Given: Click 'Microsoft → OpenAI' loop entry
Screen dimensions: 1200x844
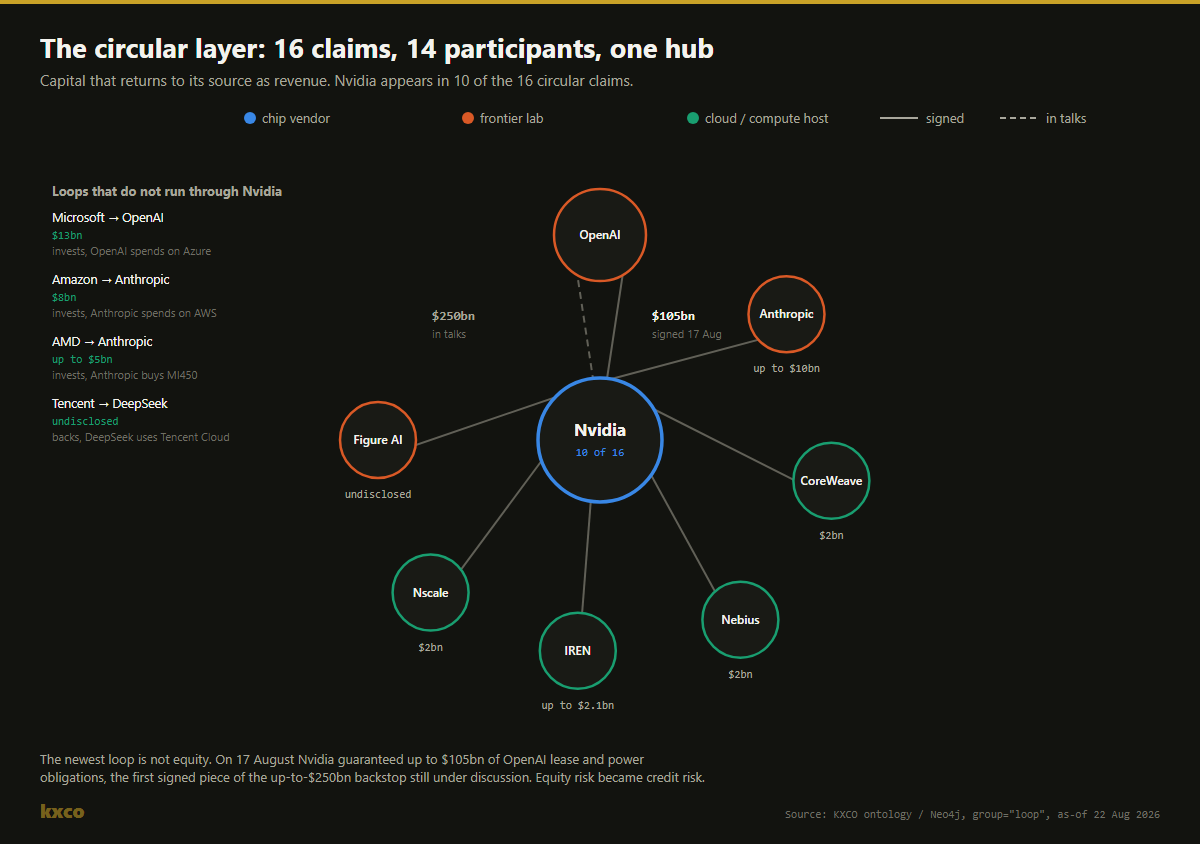Looking at the screenshot, I should 108,217.
